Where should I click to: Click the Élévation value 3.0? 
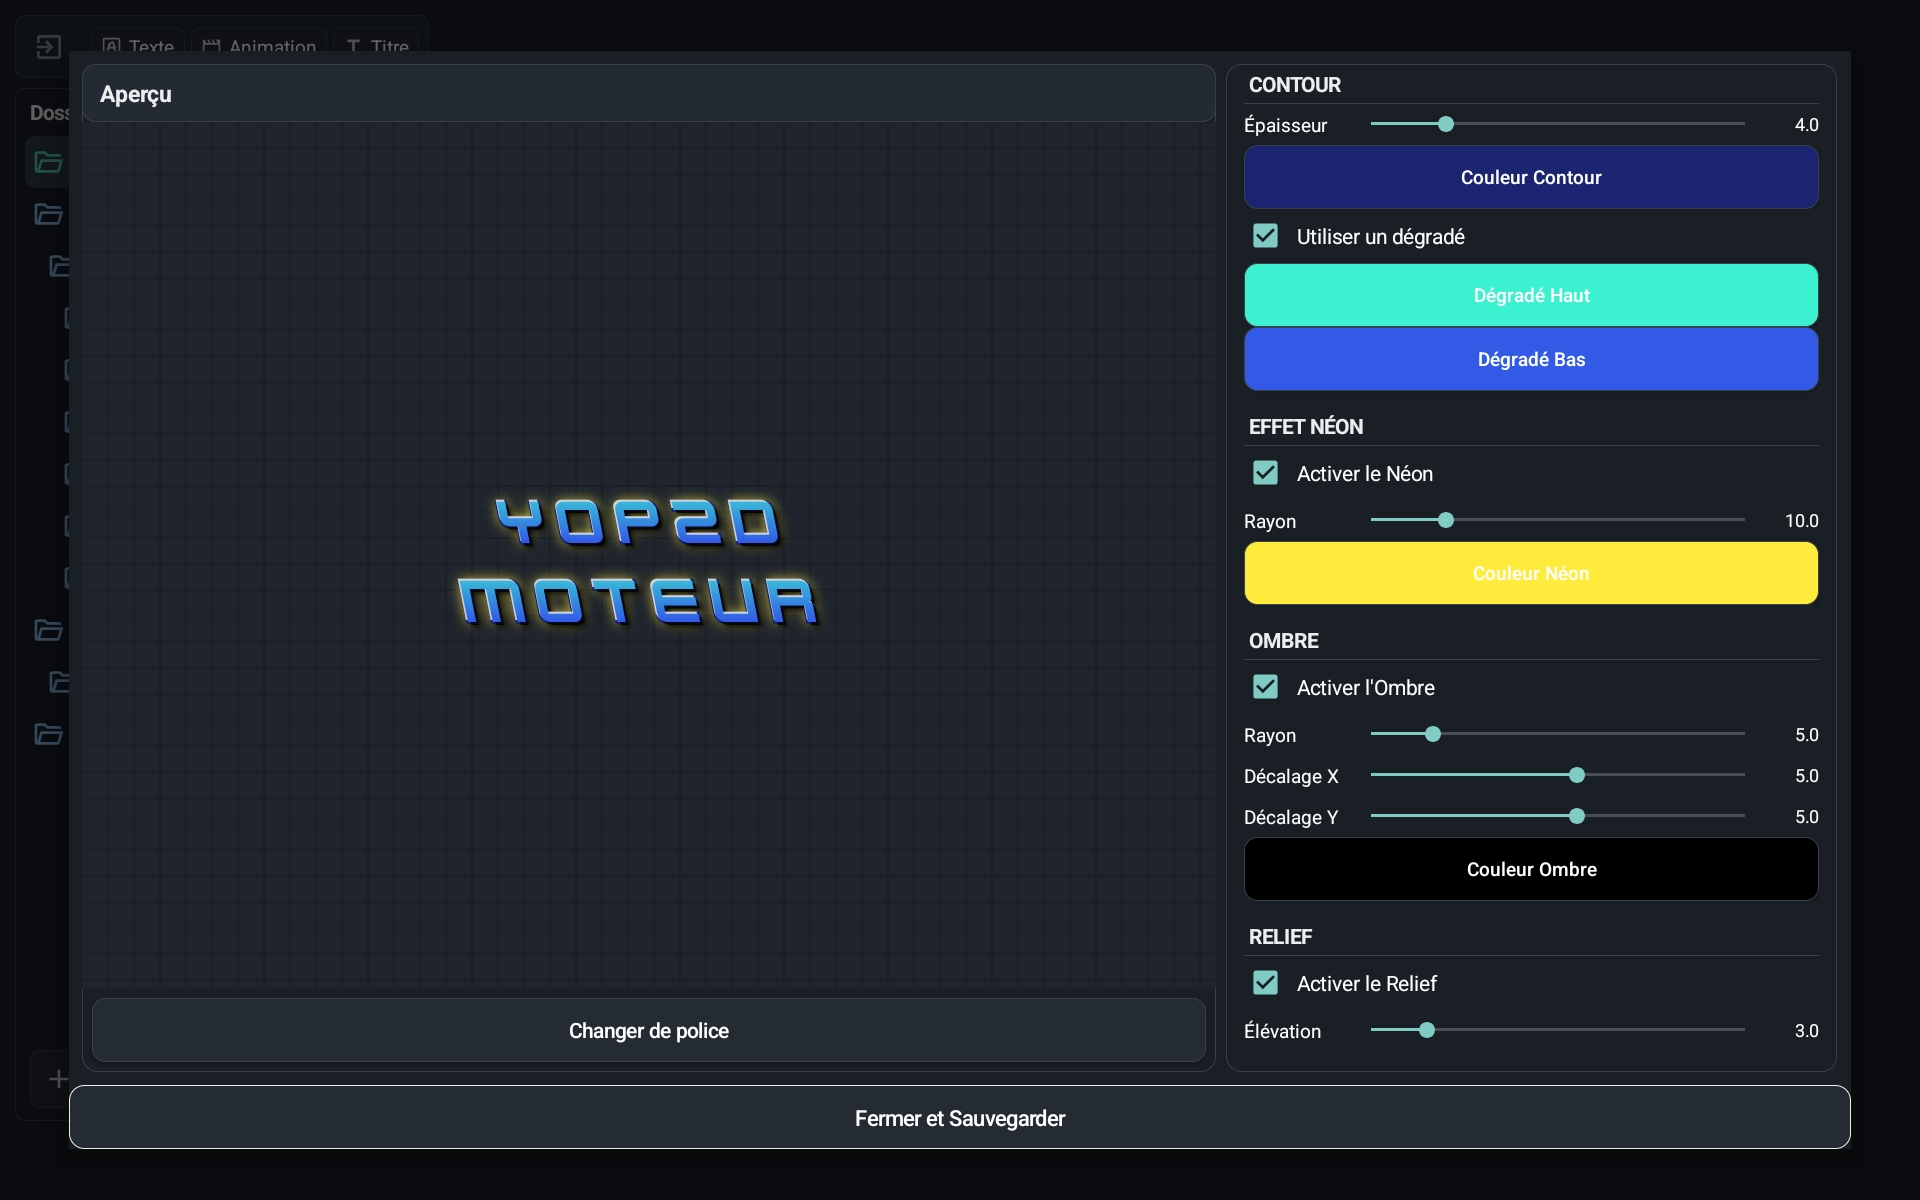coord(1806,1031)
